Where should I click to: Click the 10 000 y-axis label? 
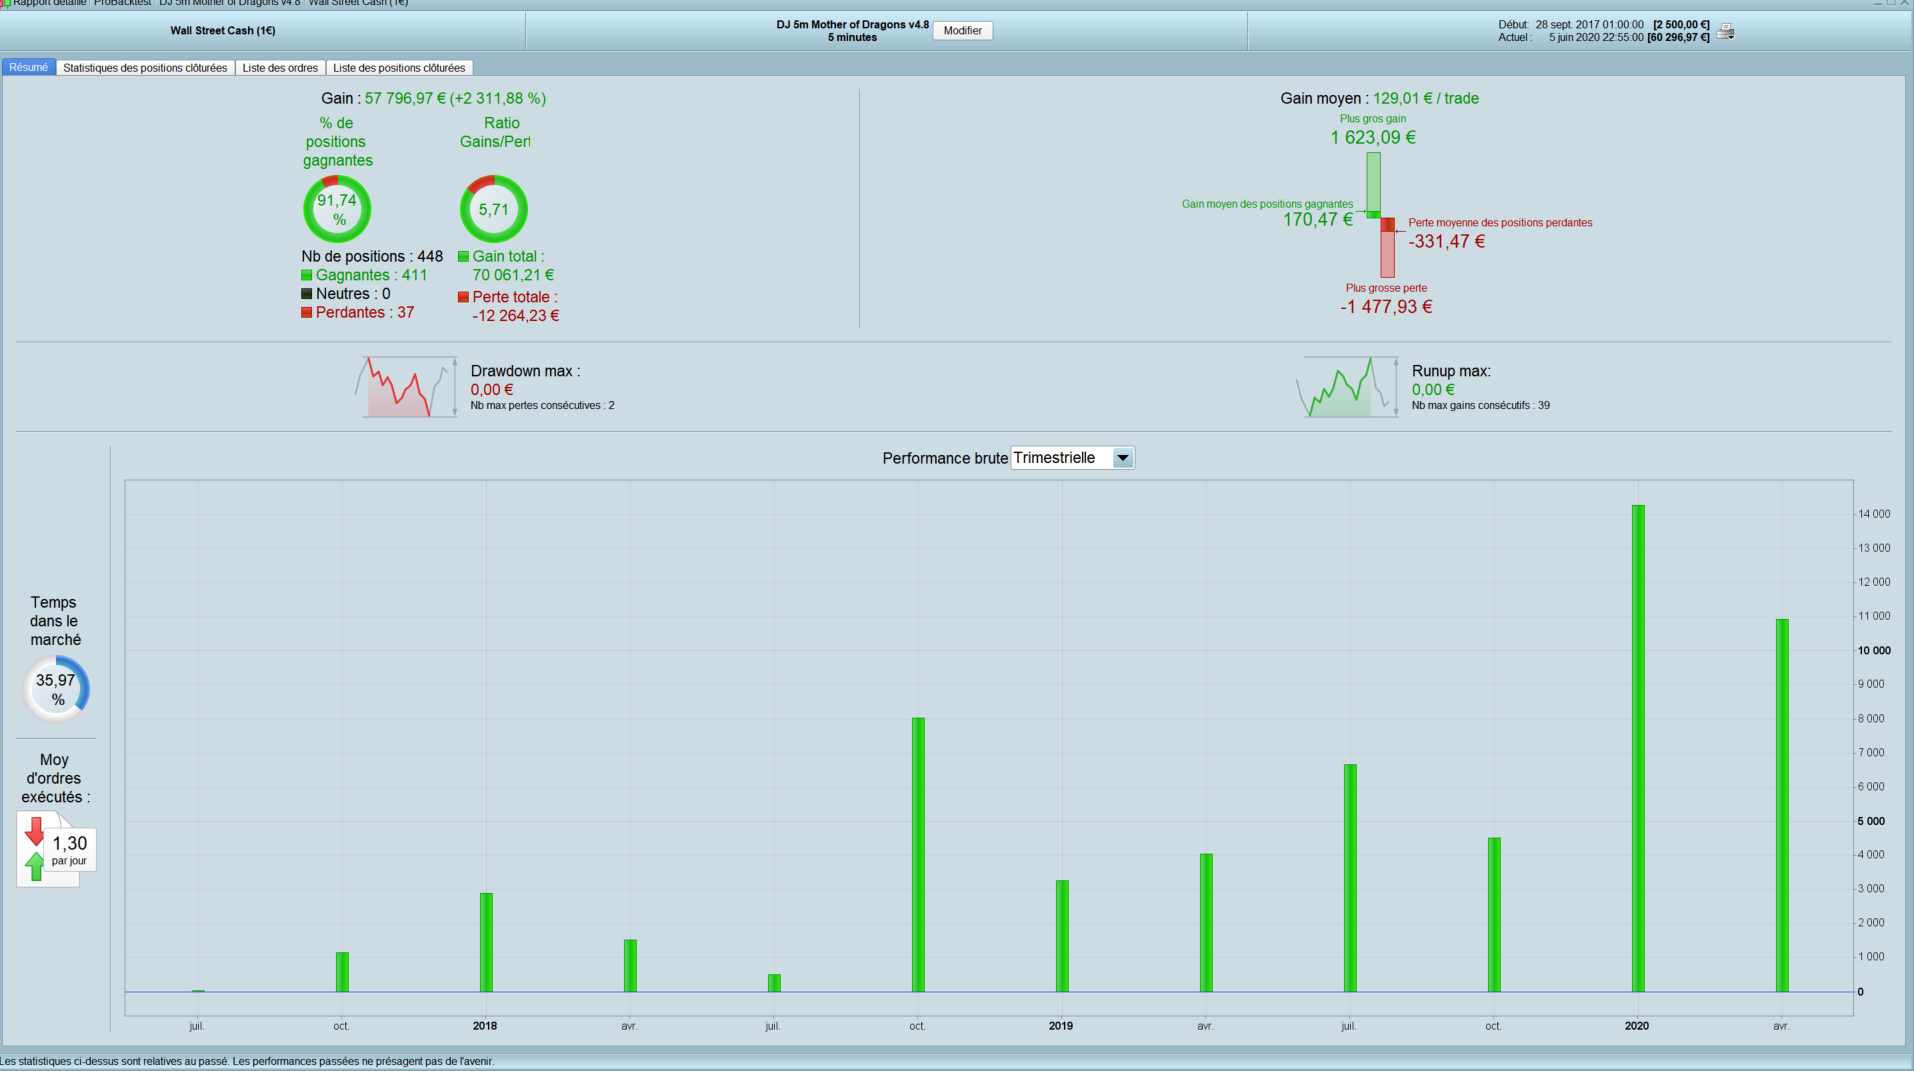click(1874, 651)
